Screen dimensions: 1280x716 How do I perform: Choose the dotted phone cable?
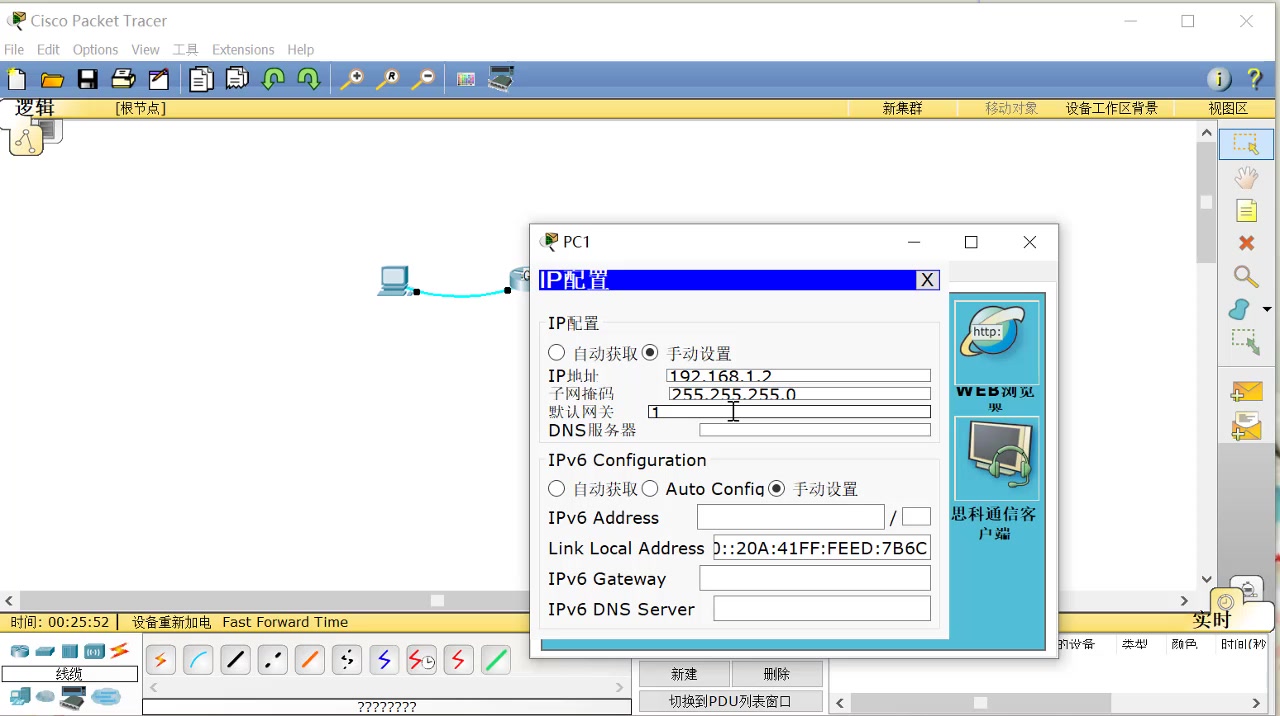coord(346,660)
